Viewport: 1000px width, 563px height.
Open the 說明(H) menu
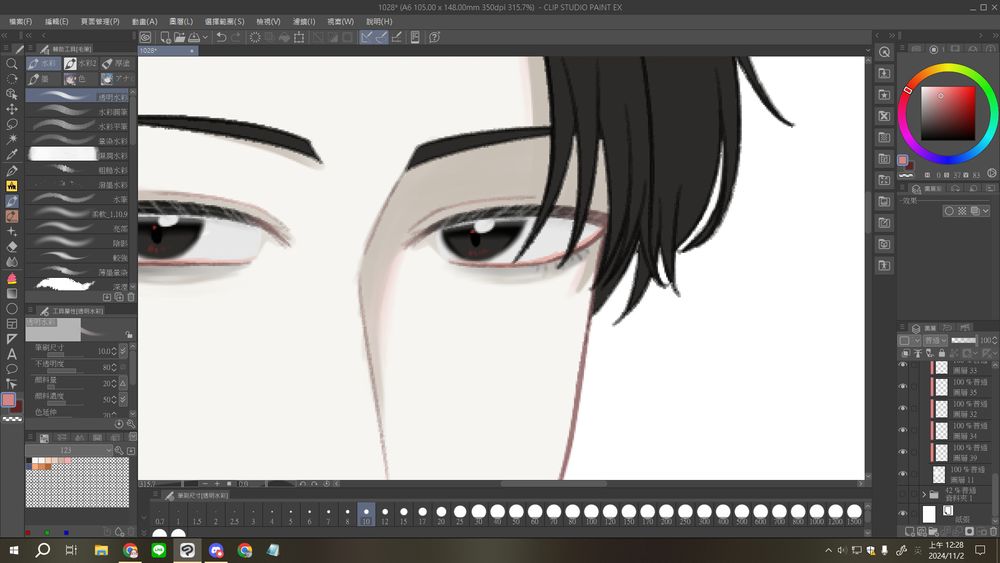379,21
